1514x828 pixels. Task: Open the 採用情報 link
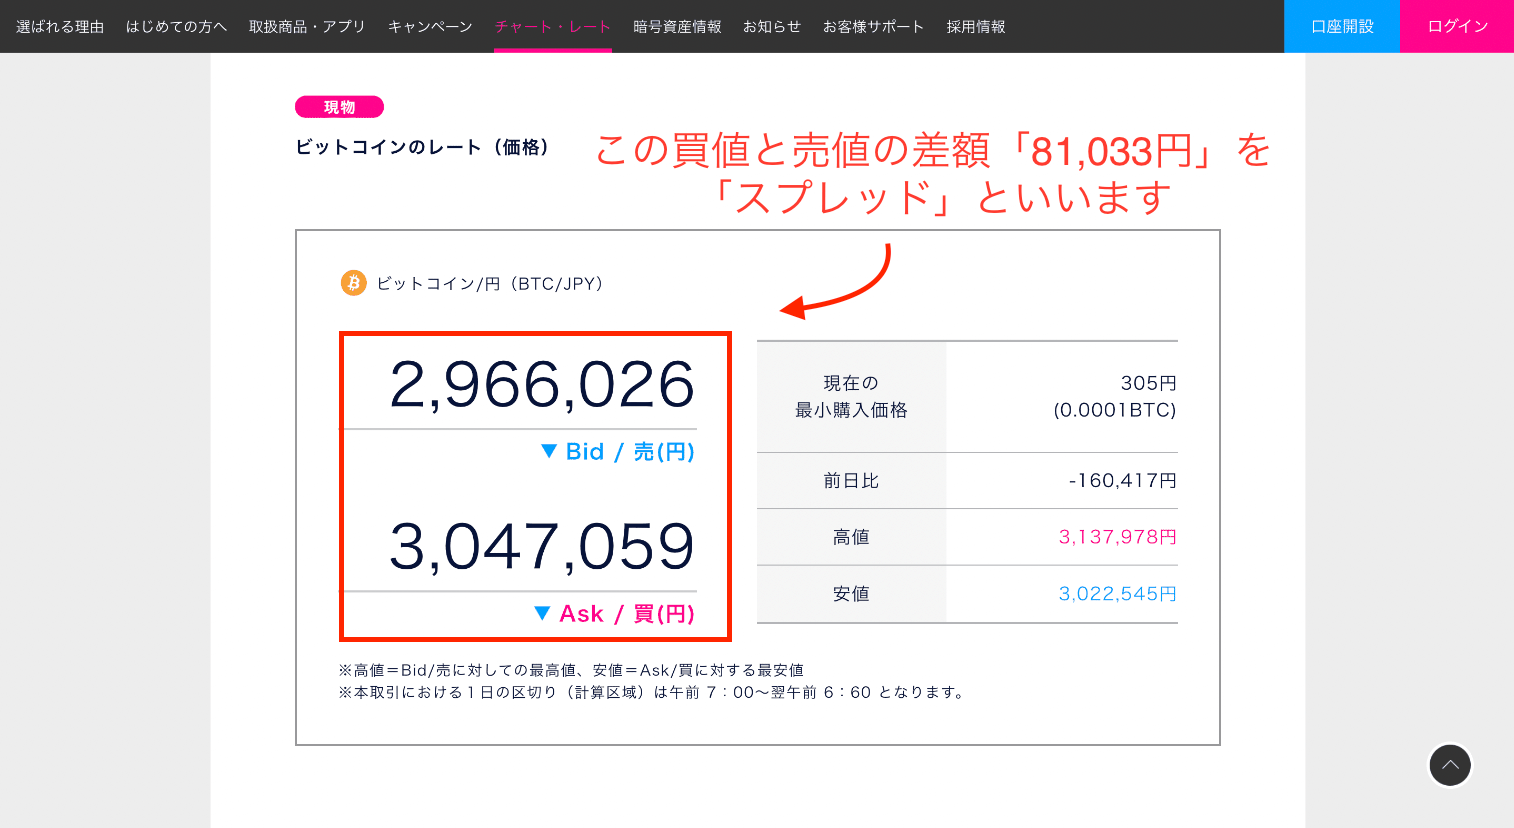pyautogui.click(x=976, y=26)
